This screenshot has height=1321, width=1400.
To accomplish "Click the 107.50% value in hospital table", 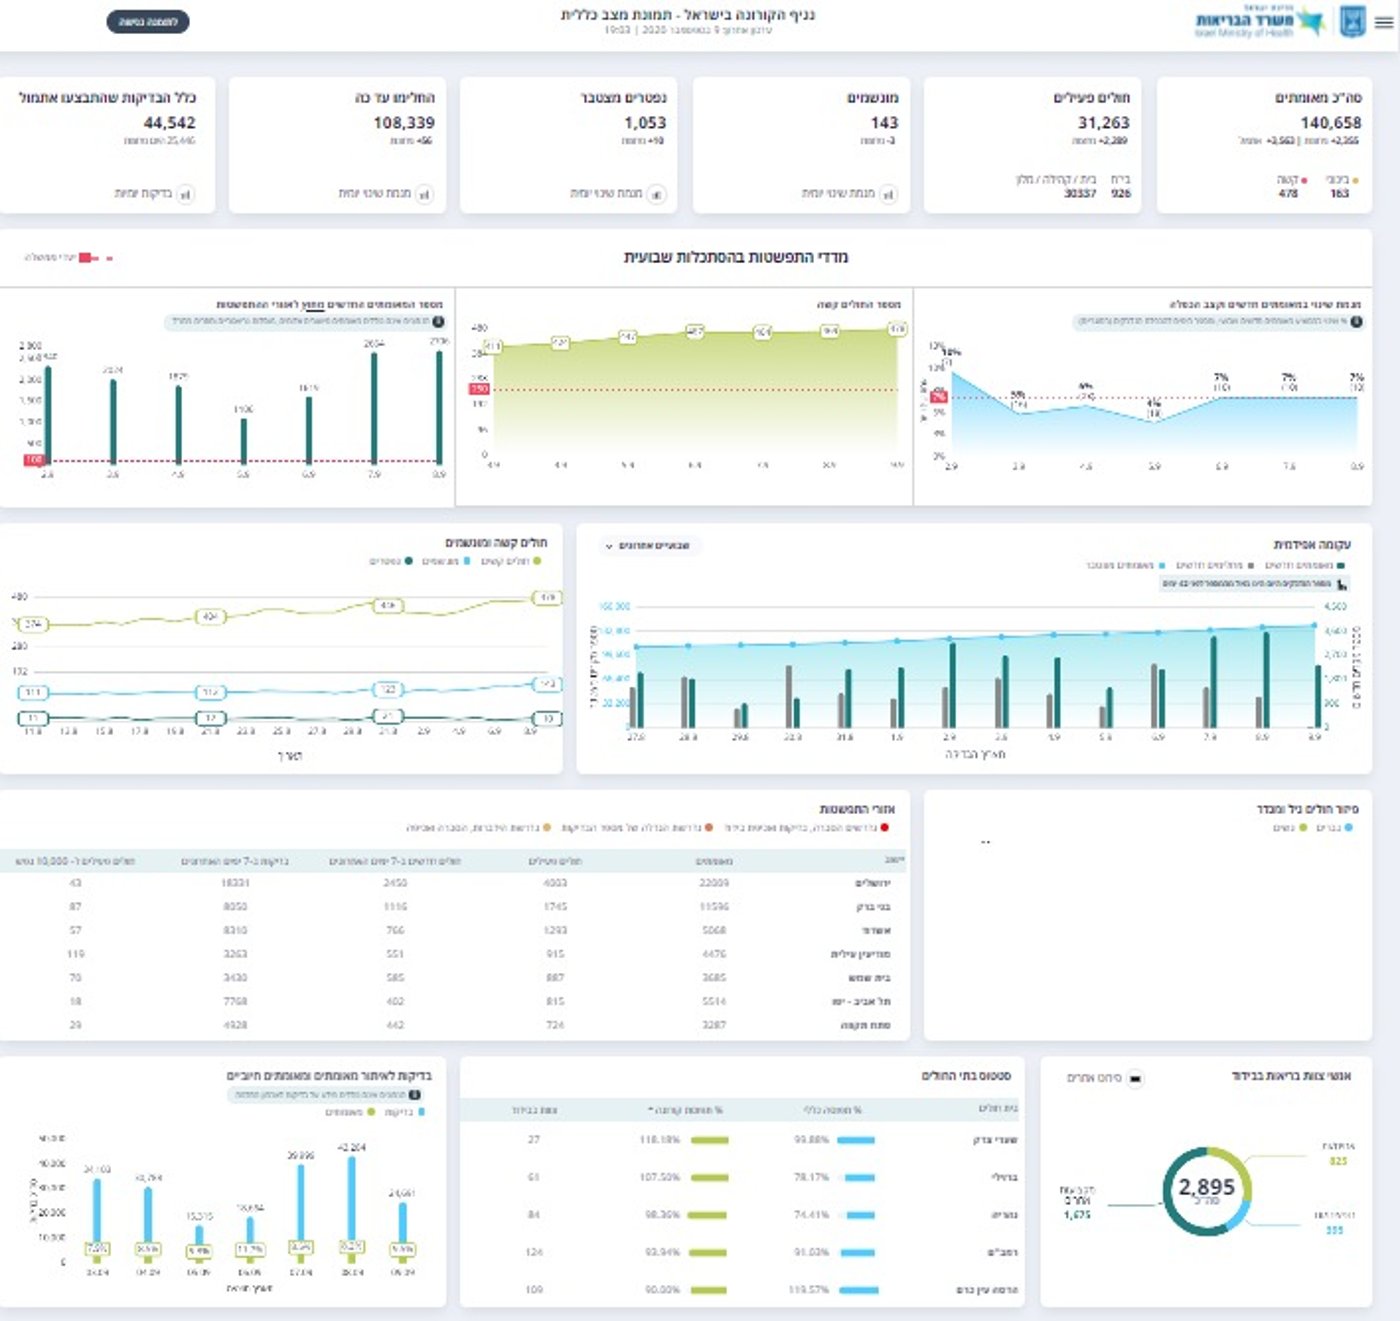I will point(659,1177).
